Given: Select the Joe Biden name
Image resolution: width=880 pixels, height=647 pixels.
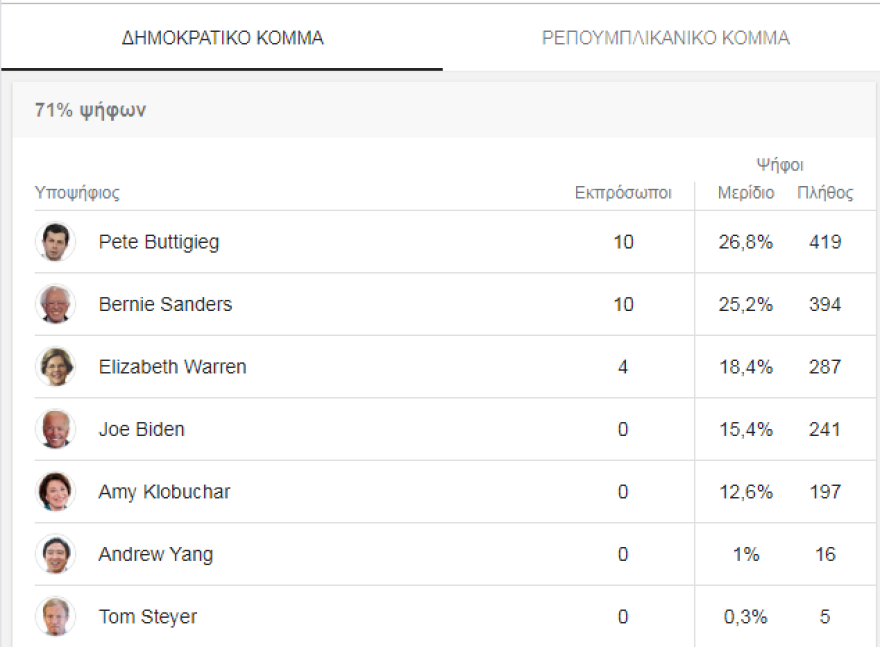Looking at the screenshot, I should tap(141, 429).
